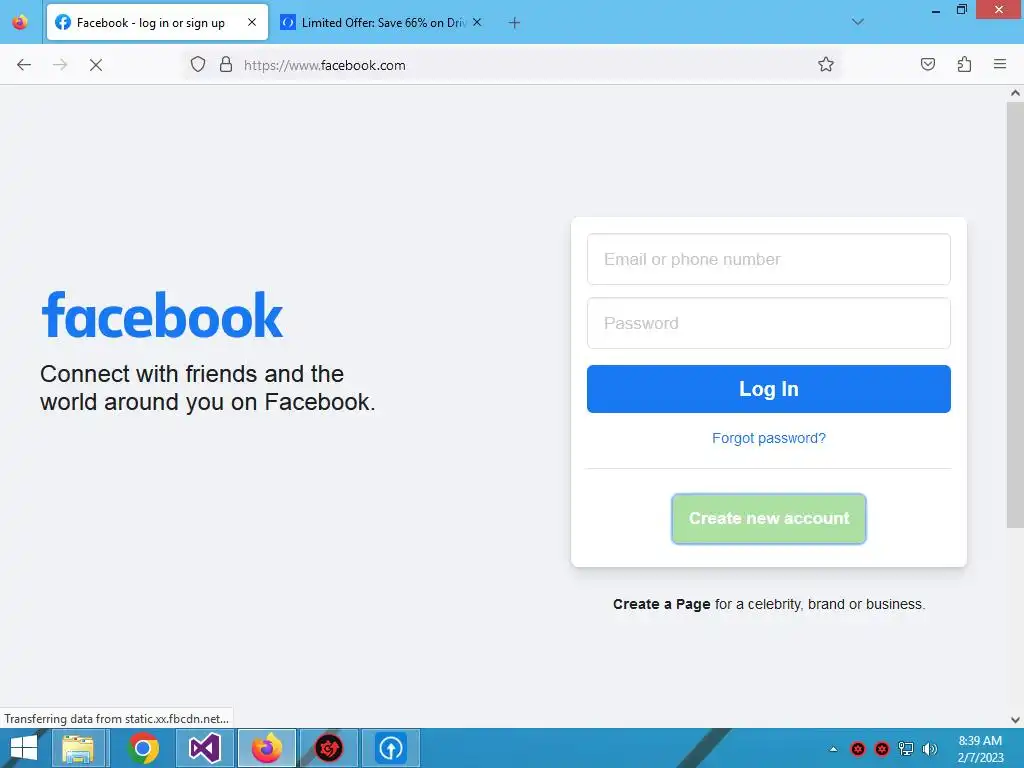Open the Save to Pocket icon

[x=927, y=64]
